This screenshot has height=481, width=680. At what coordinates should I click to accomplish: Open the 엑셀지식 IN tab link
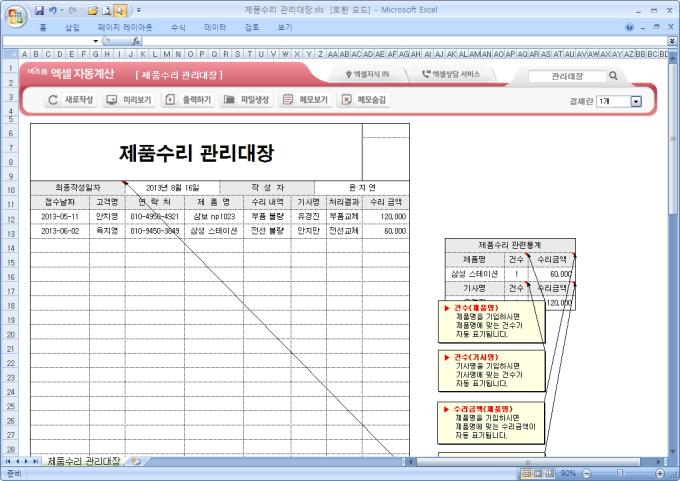coord(367,74)
